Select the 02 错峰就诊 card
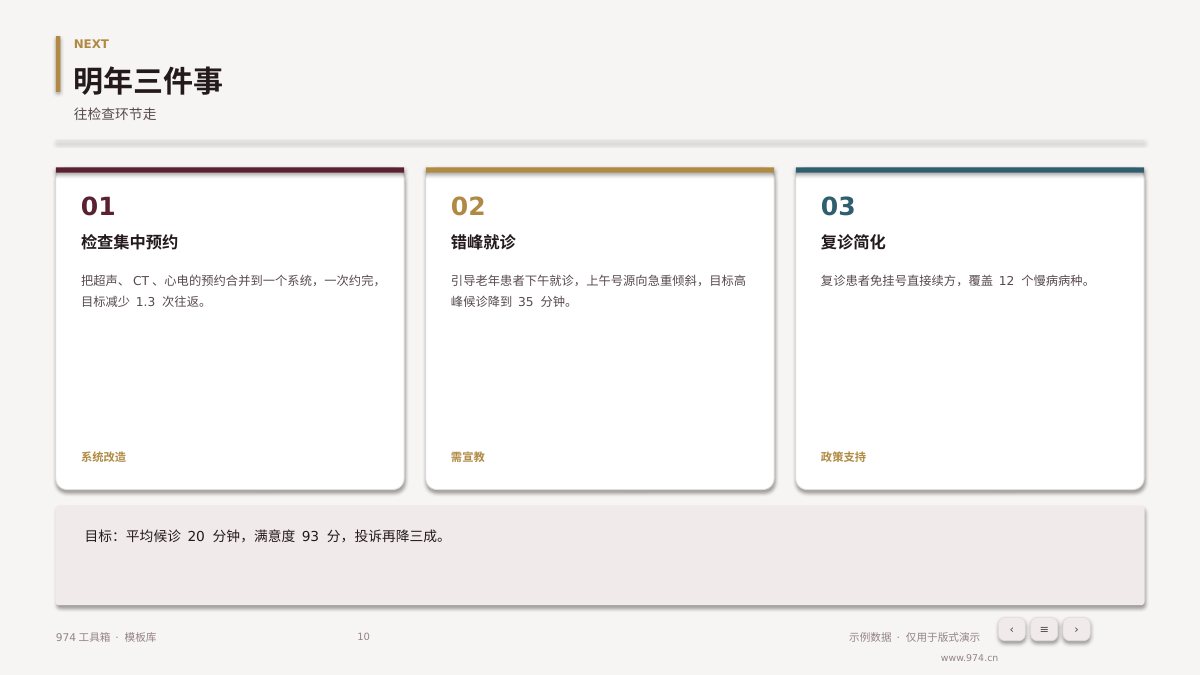This screenshot has height=675, width=1200. click(x=600, y=329)
